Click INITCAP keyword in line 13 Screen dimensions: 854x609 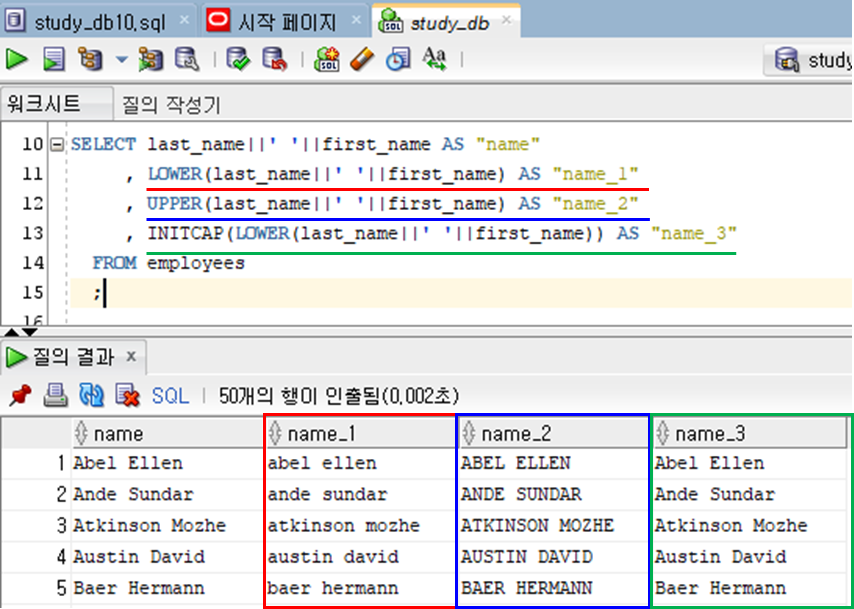click(185, 234)
